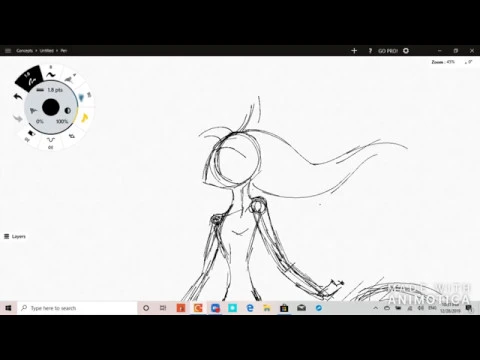Open File Explorer from taskbar
480x360 pixels.
pyautogui.click(x=267, y=308)
